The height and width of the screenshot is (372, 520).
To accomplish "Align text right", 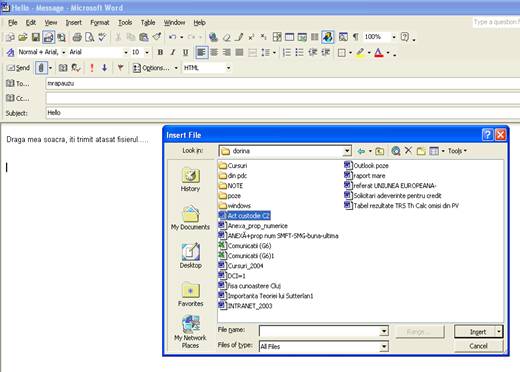I will pos(227,52).
